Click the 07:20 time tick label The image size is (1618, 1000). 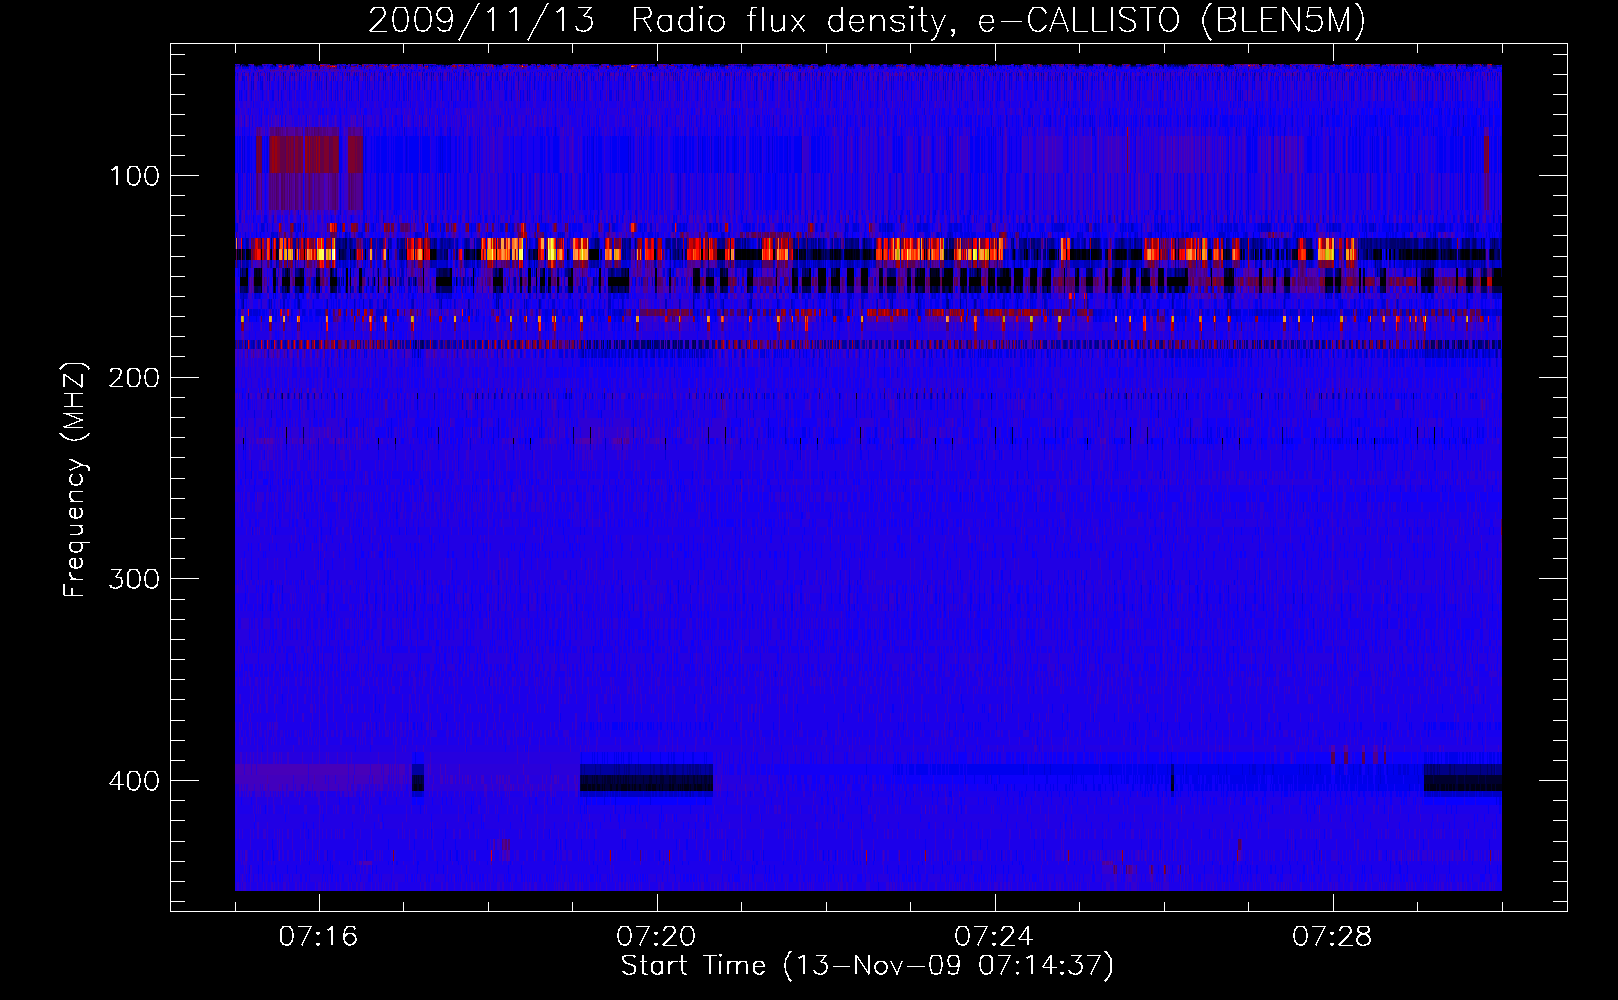point(656,937)
